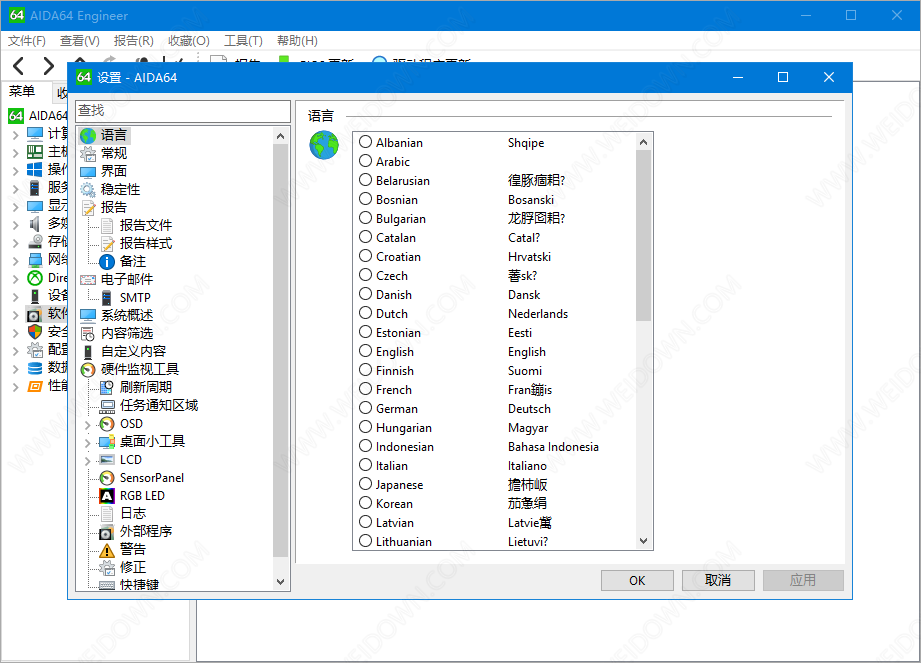Open the OSD gauge icon

point(107,424)
